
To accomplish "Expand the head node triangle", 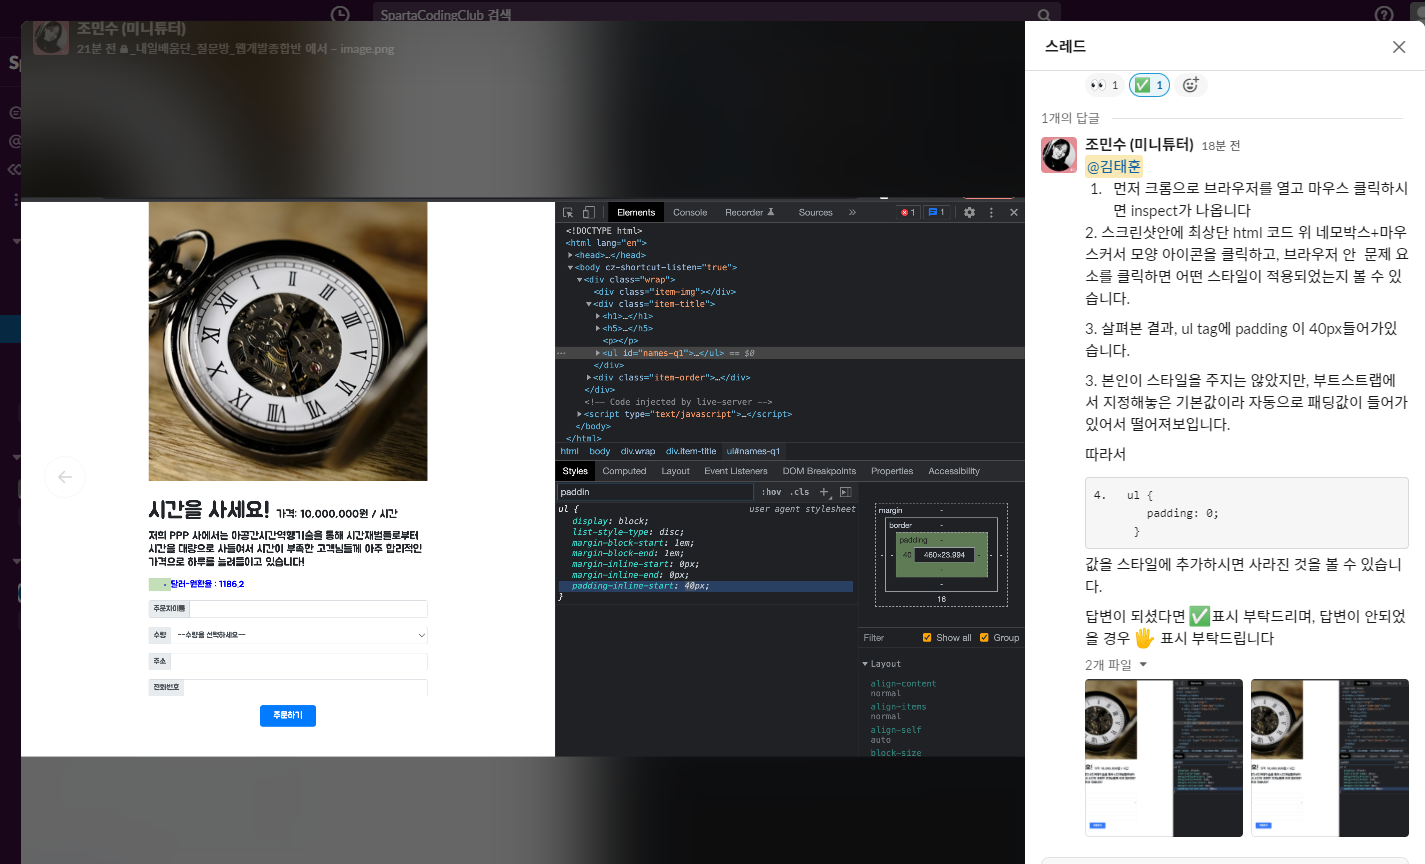I will pyautogui.click(x=570, y=255).
